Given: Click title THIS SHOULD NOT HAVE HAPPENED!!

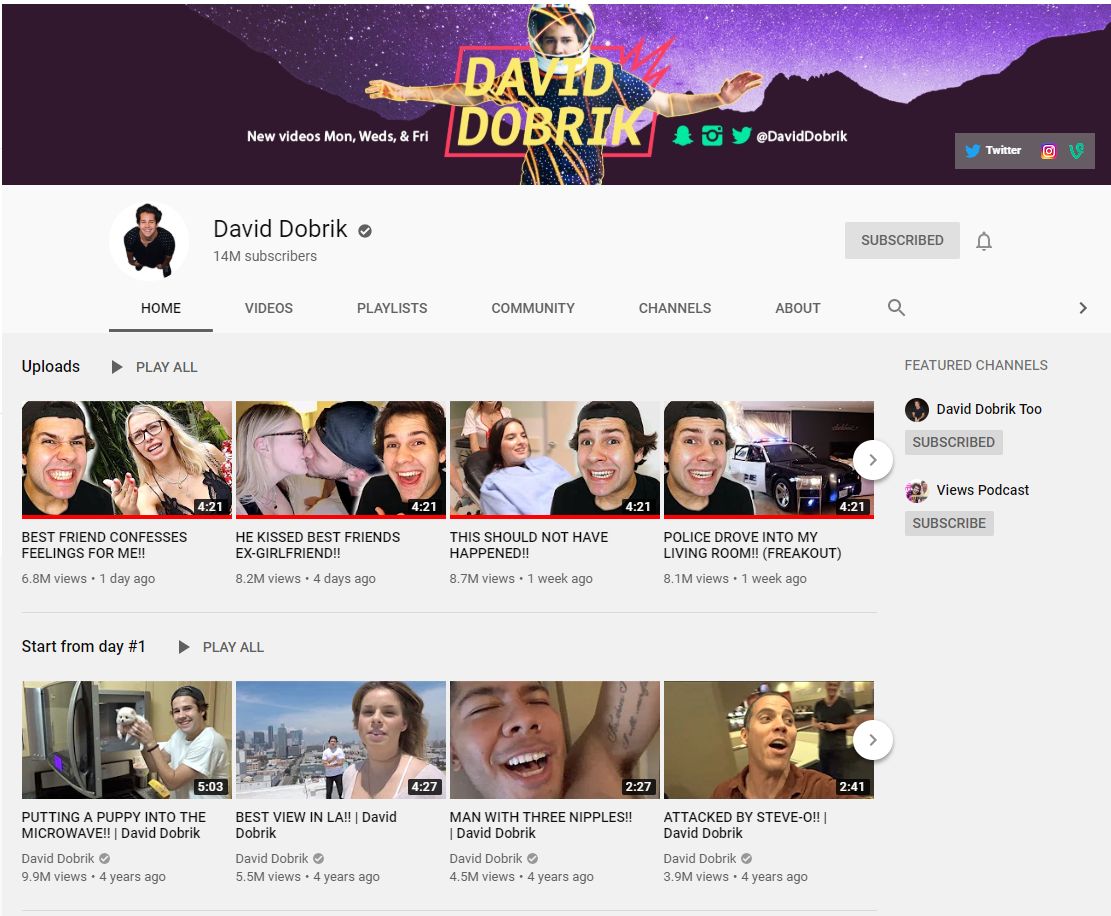Looking at the screenshot, I should pos(529,545).
